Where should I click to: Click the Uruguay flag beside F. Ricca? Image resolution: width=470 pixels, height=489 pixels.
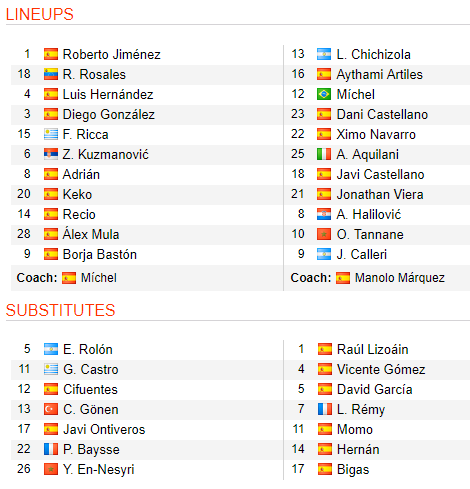click(x=51, y=134)
